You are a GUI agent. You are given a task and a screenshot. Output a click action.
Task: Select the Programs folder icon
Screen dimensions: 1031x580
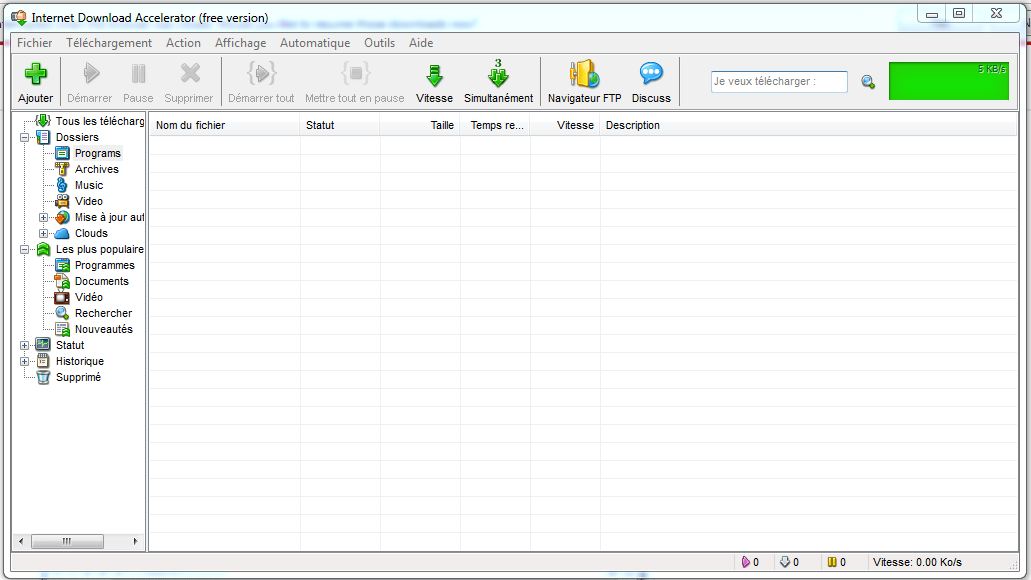click(62, 153)
